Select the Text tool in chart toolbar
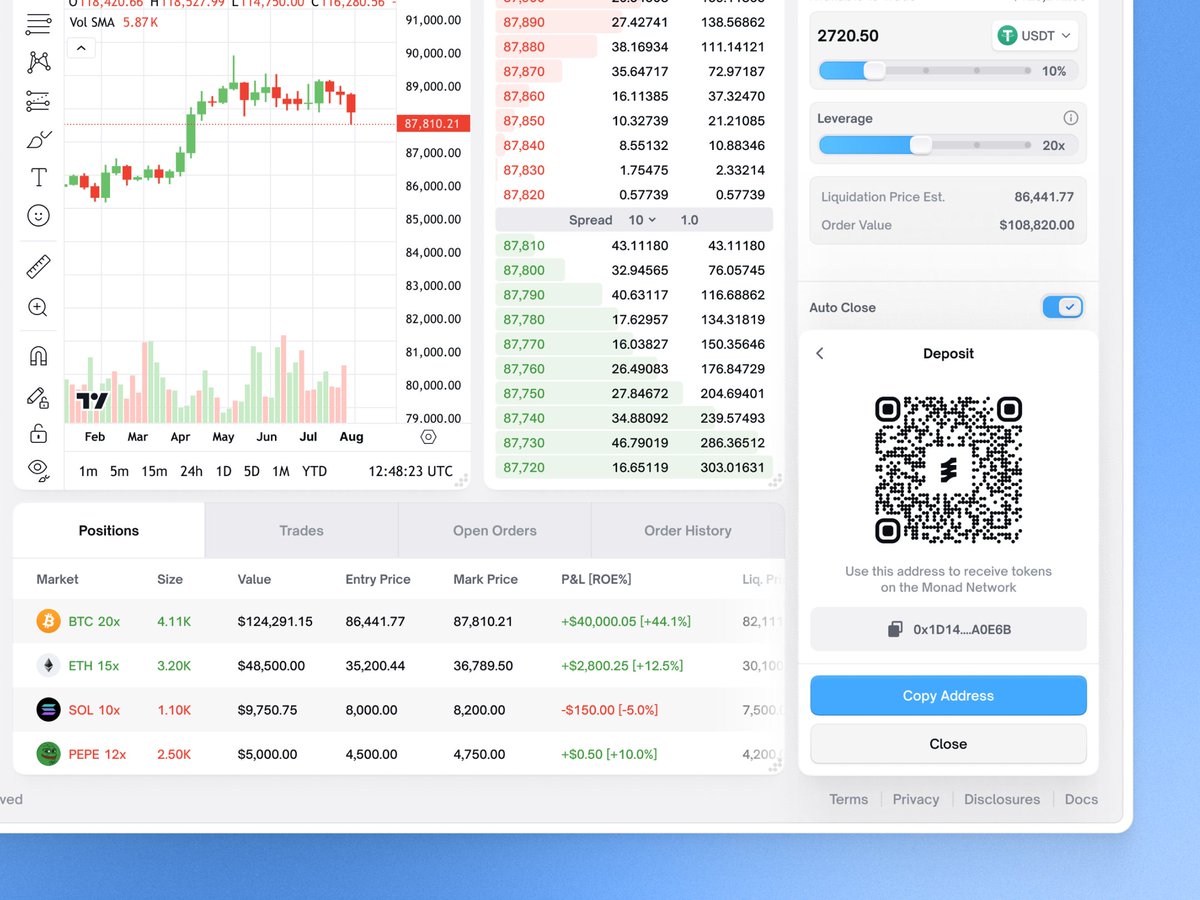Image resolution: width=1200 pixels, height=900 pixels. click(38, 177)
